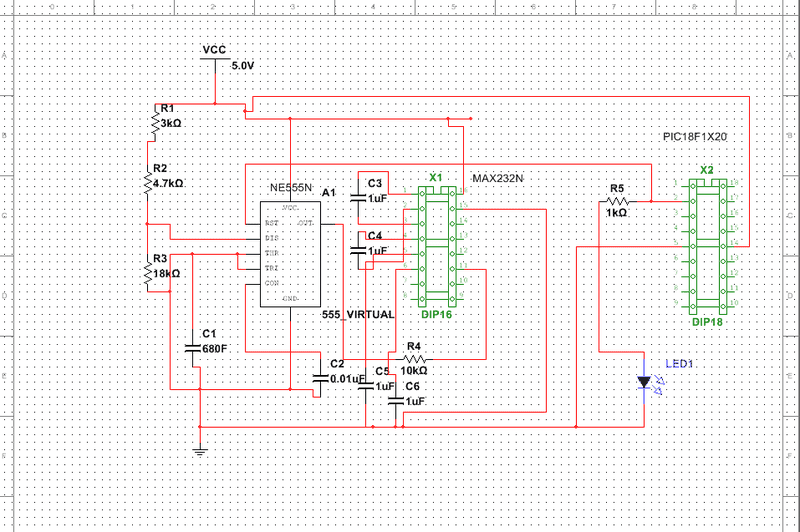Select capacitor C4 1uF symbol

click(x=358, y=250)
